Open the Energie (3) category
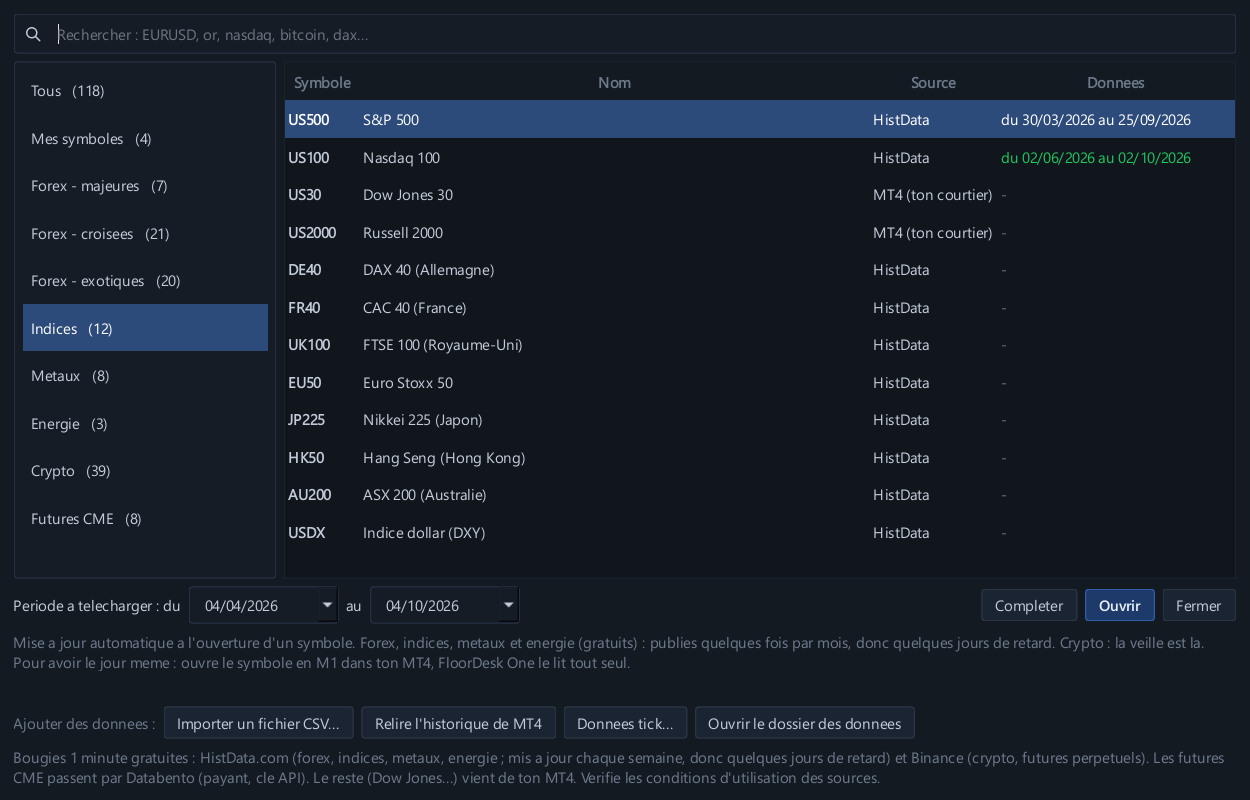This screenshot has height=800, width=1250. click(x=145, y=424)
